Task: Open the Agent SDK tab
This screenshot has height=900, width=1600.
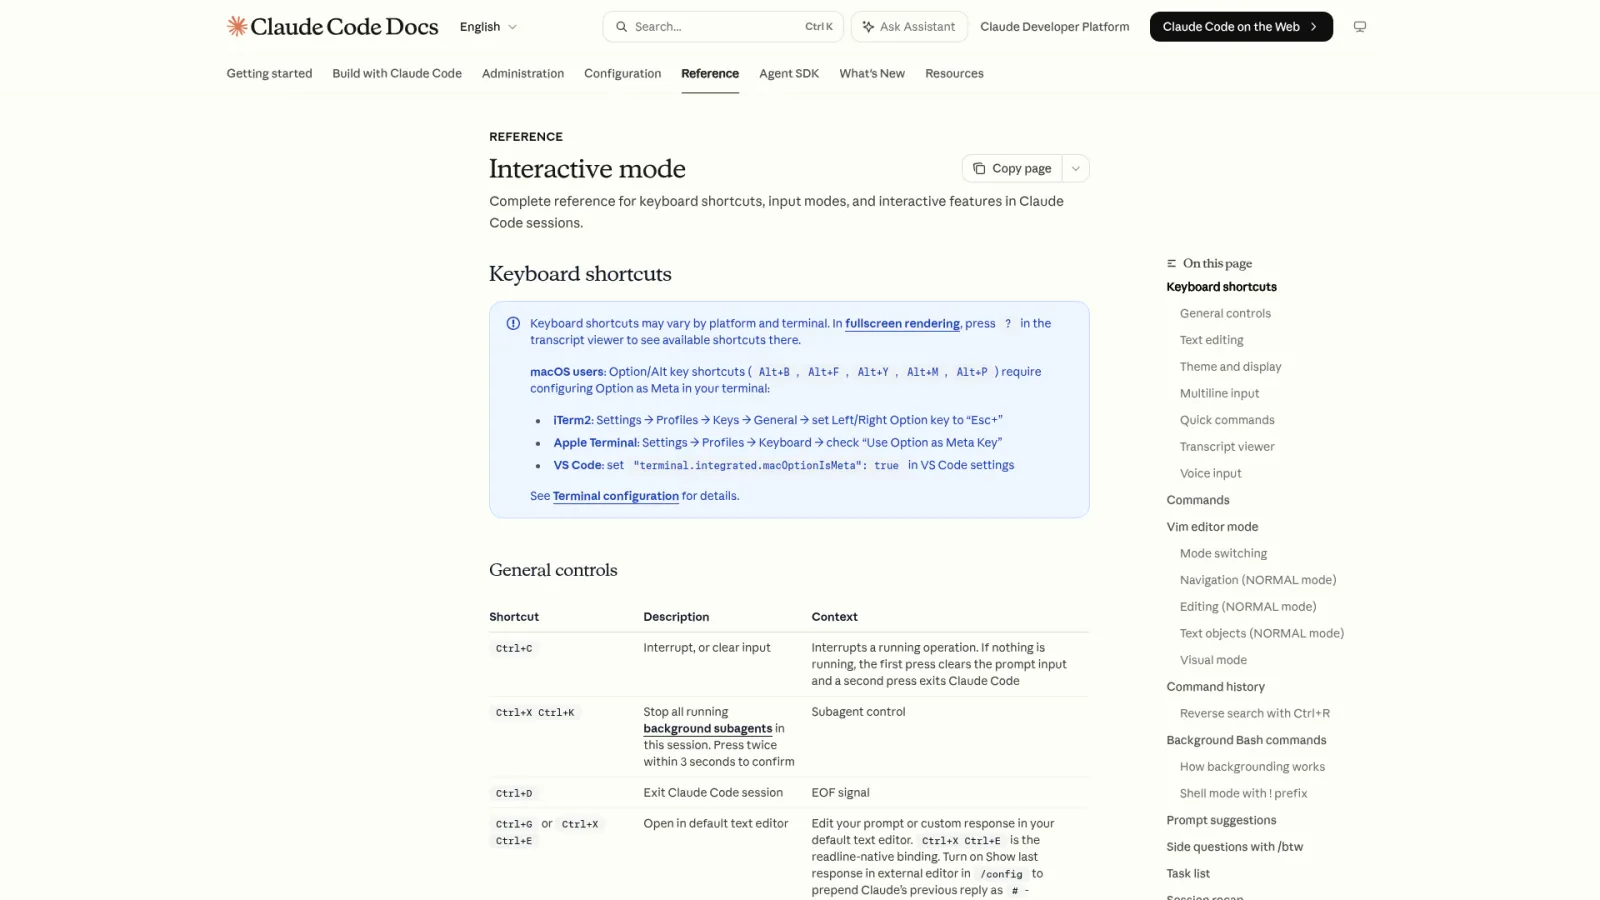Action: click(789, 74)
